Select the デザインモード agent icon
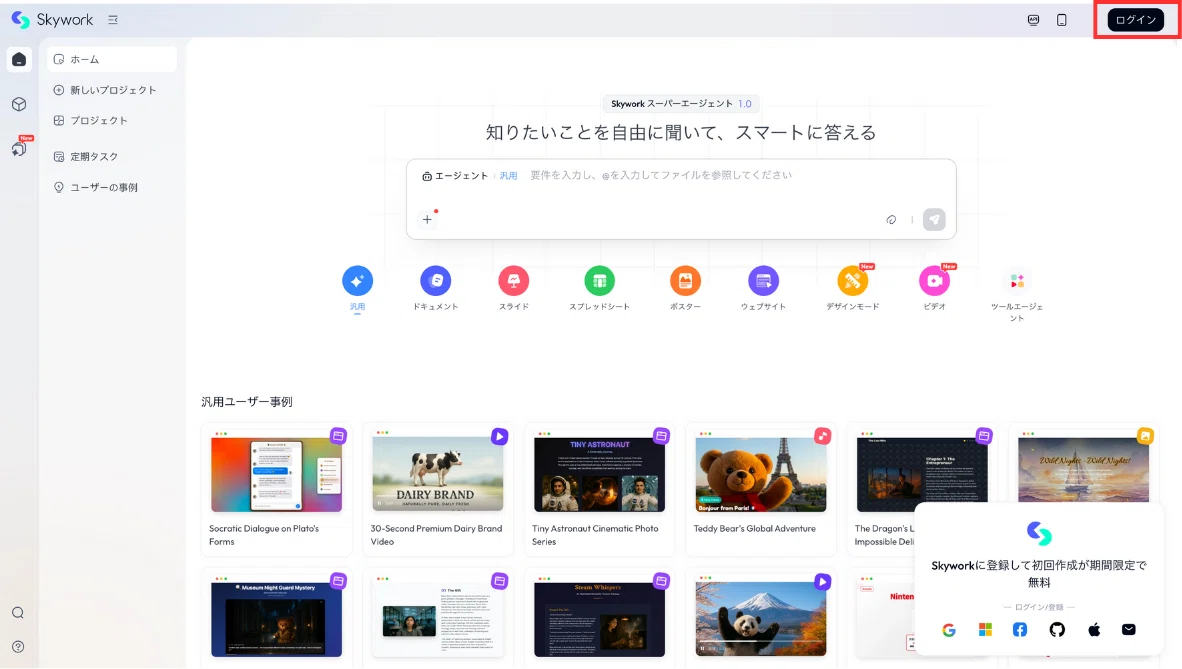Screen dimensions: 1182x669 (x=853, y=281)
